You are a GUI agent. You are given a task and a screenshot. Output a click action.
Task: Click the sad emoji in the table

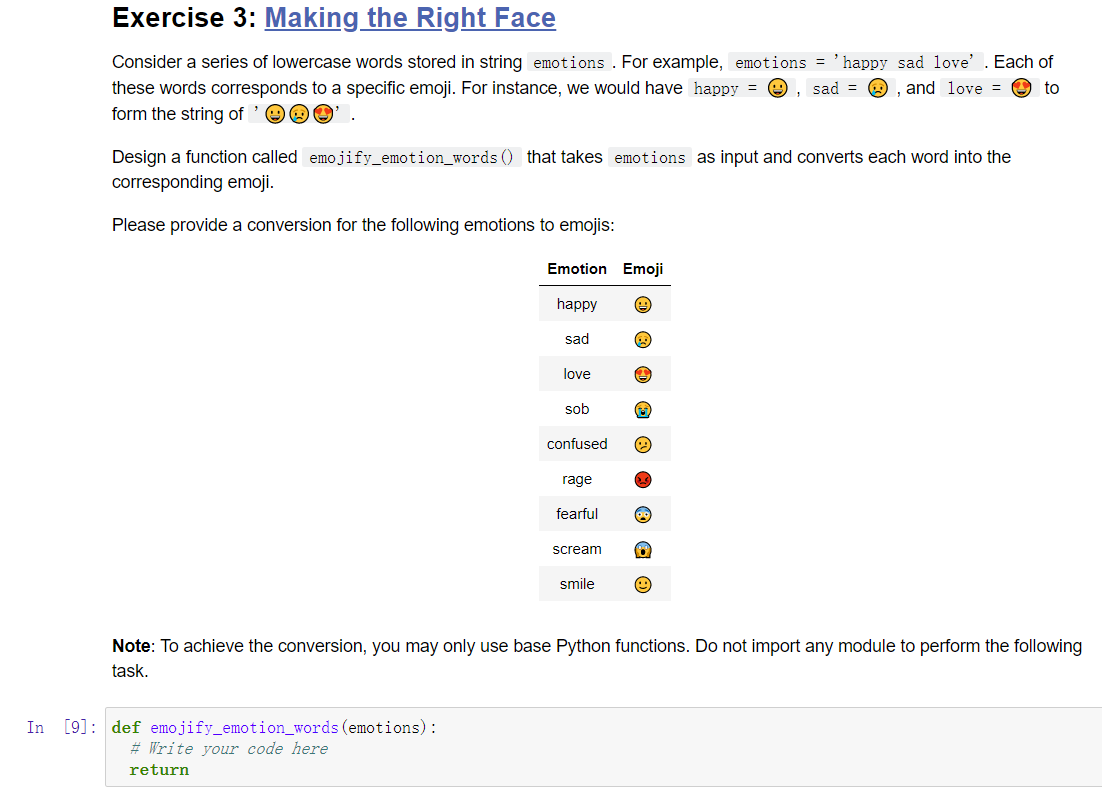pos(643,339)
